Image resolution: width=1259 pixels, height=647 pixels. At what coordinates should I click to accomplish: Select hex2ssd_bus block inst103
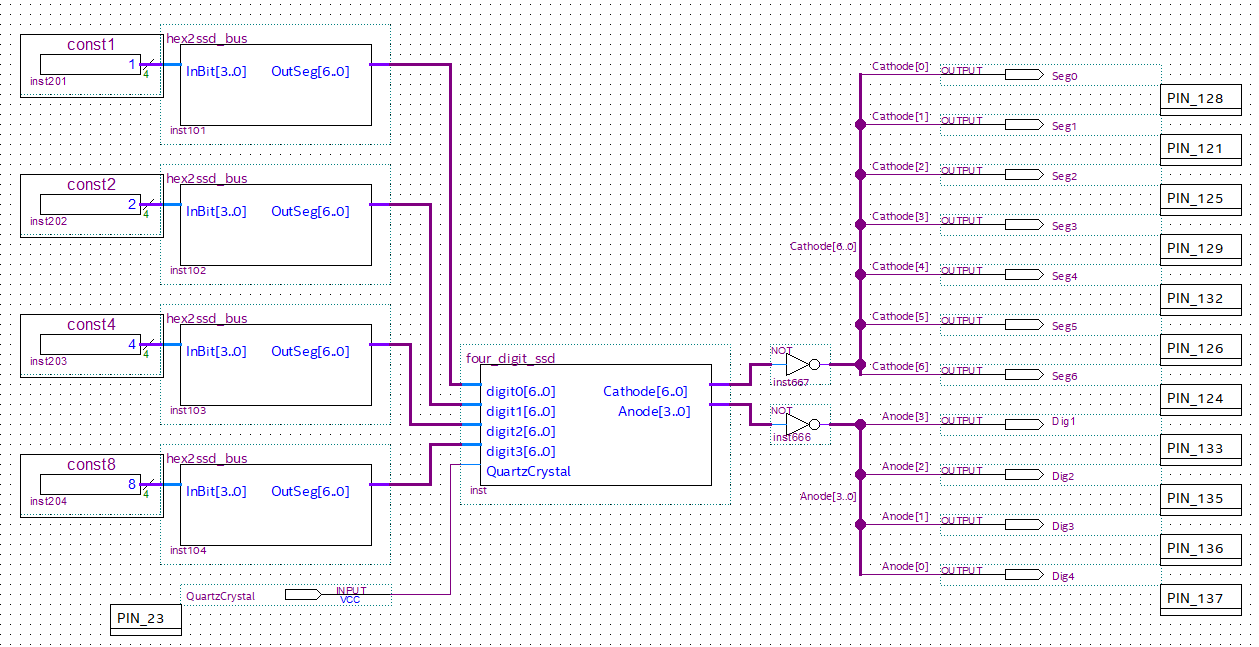point(275,364)
